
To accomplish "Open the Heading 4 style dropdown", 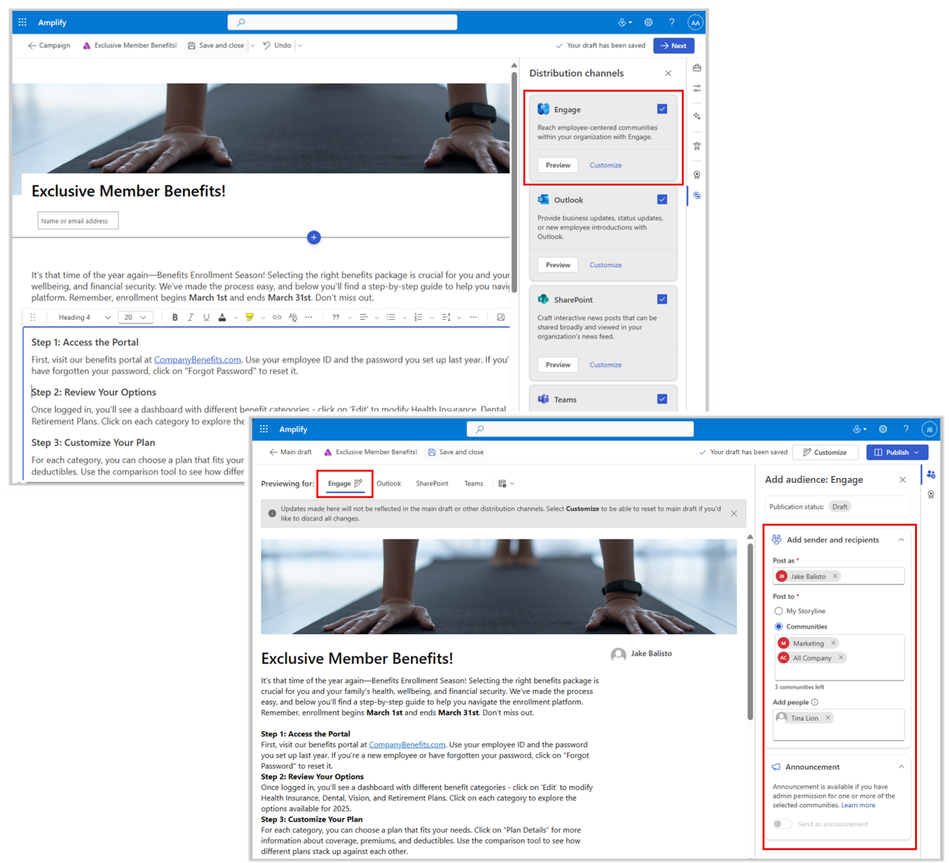I will pos(84,317).
